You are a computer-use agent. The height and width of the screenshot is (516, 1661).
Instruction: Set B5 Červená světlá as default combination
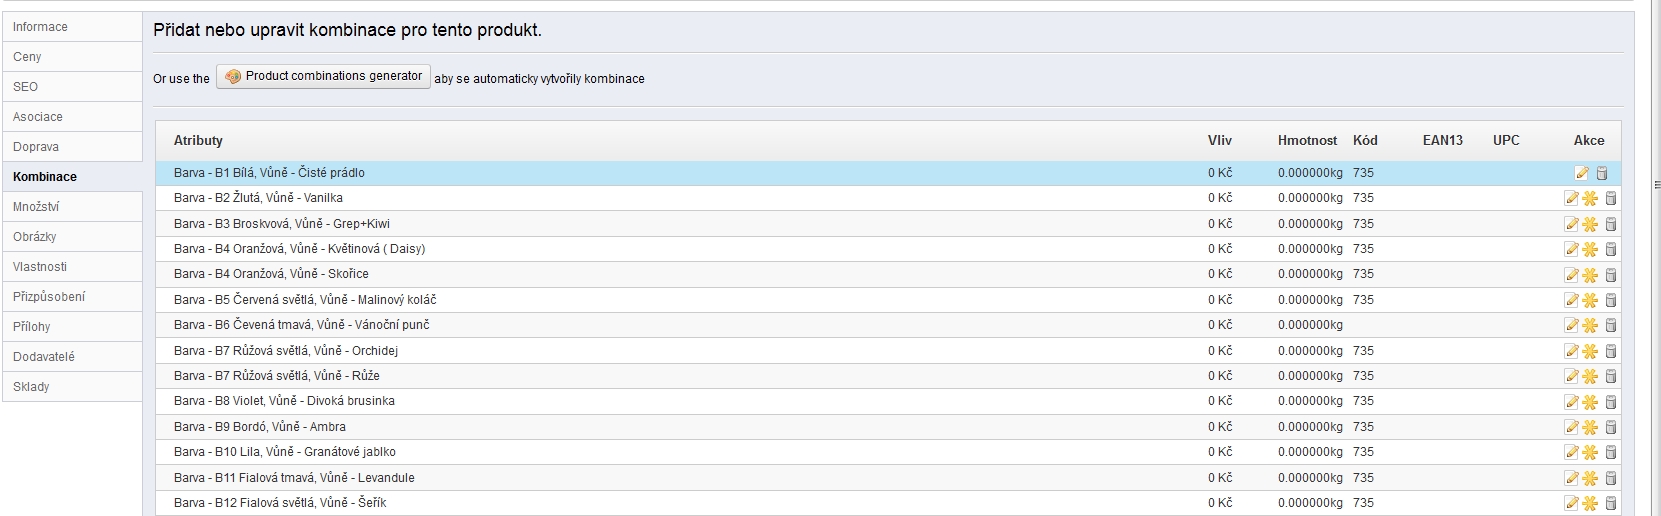[x=1590, y=300]
